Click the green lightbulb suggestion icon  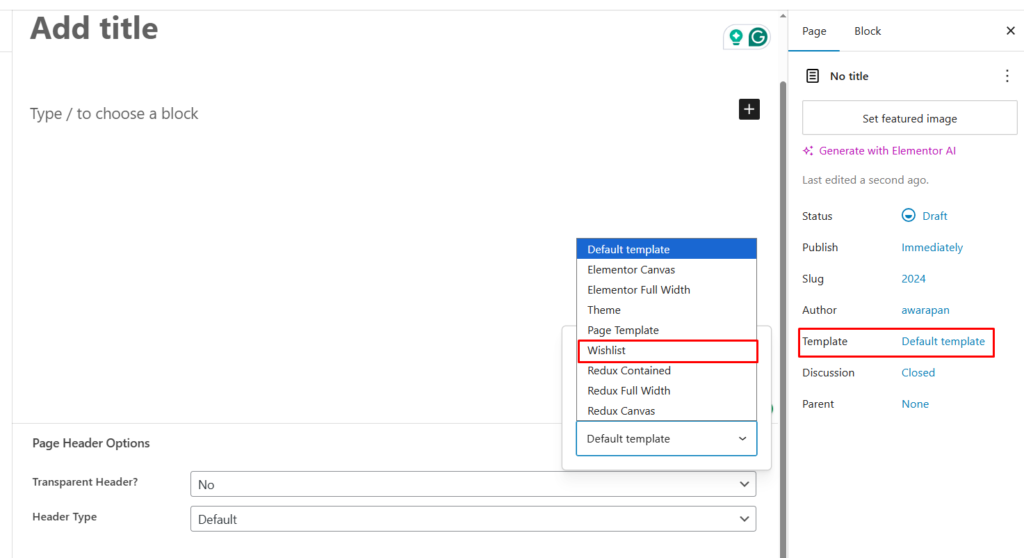(x=736, y=37)
